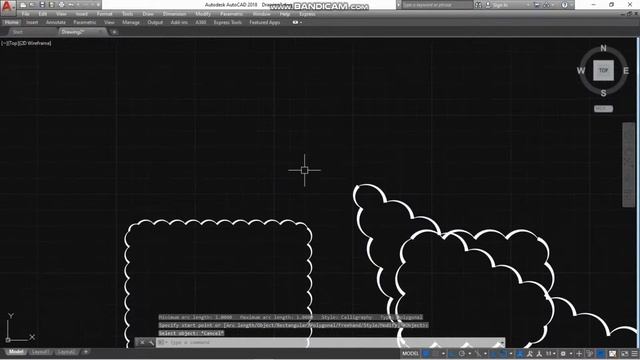Switch to the Express Tools ribbon tab

pos(228,22)
